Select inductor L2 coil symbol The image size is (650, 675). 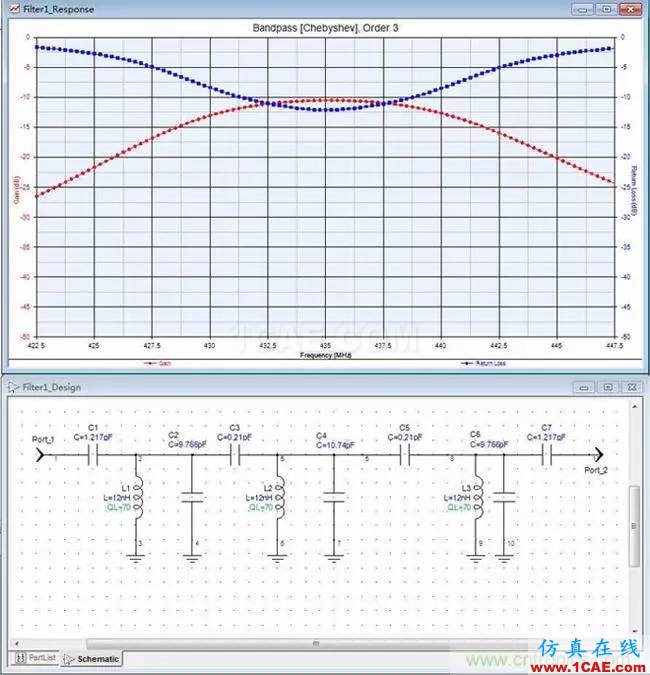[279, 497]
